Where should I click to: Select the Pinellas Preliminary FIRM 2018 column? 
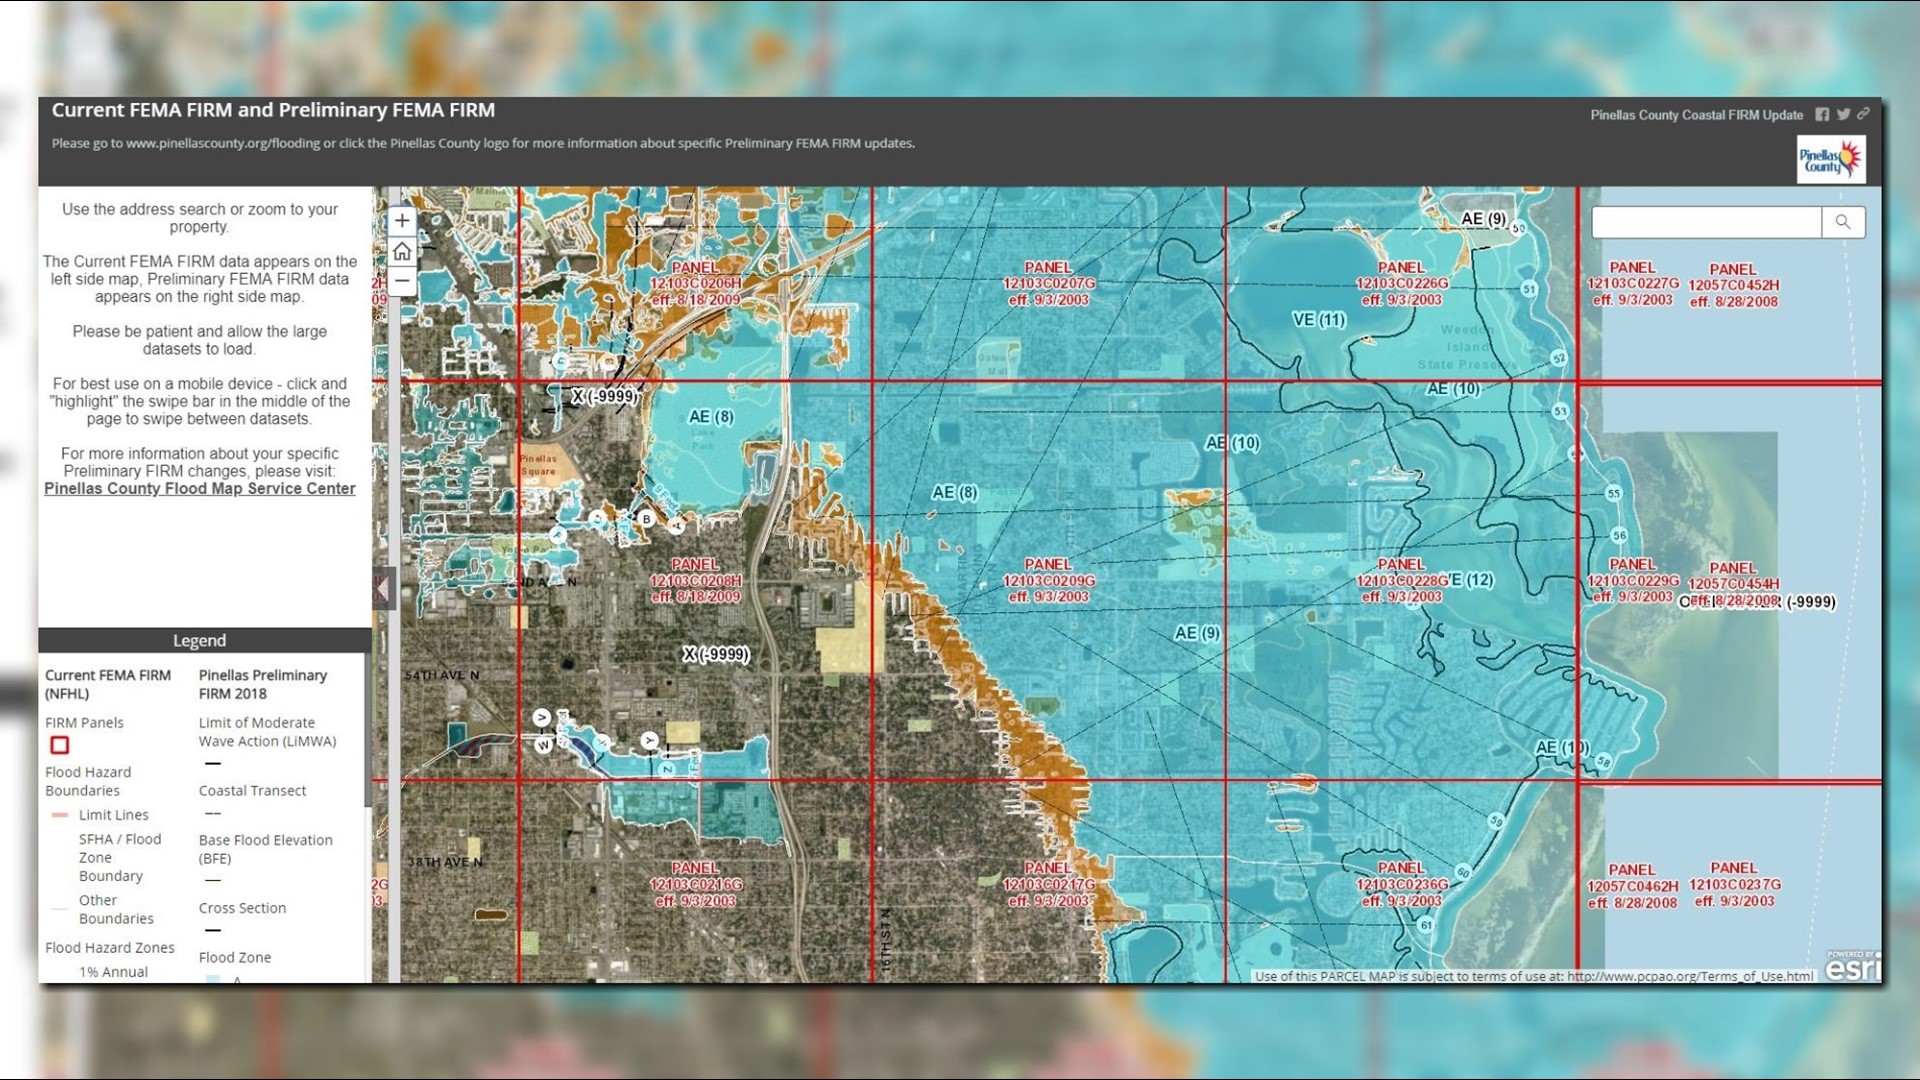point(264,684)
